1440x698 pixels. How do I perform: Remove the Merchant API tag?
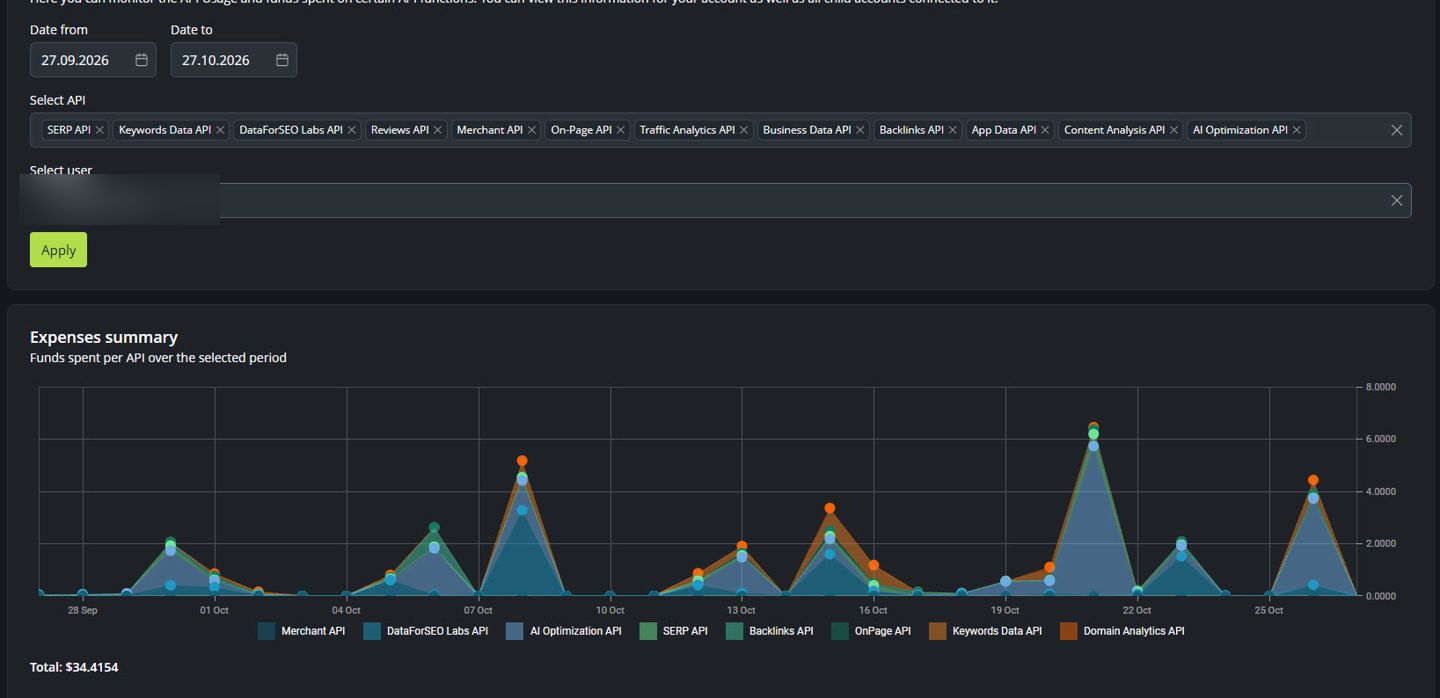click(532, 130)
